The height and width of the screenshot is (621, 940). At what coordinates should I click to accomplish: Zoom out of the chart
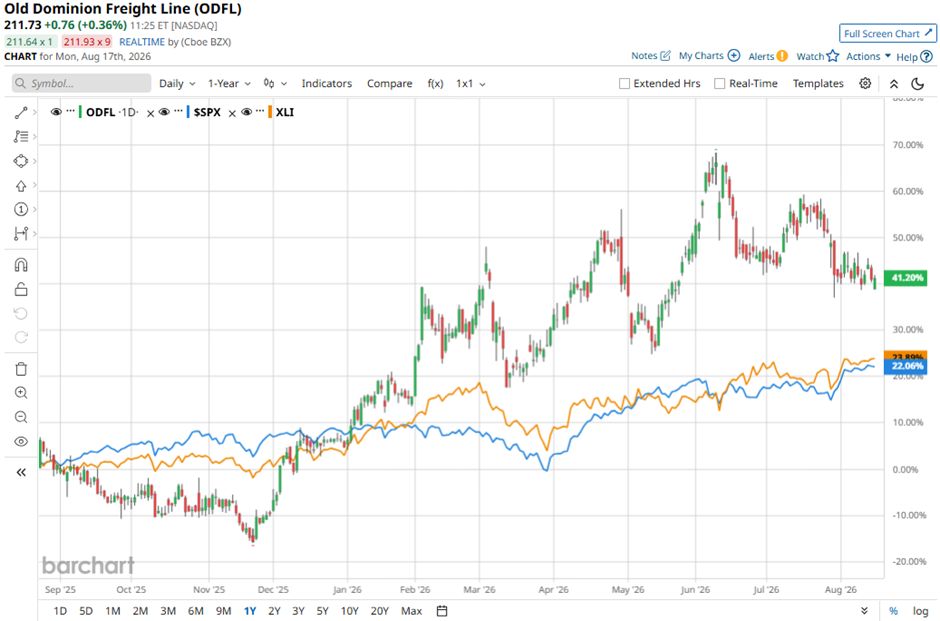(21, 417)
